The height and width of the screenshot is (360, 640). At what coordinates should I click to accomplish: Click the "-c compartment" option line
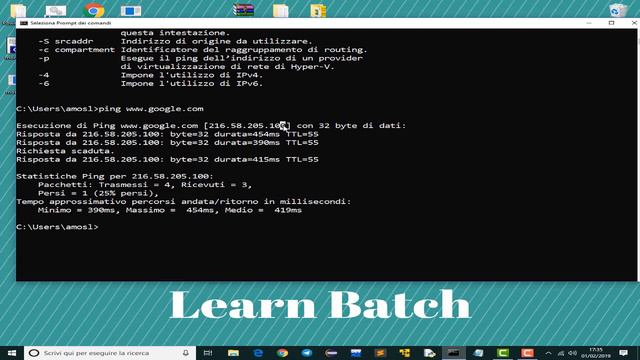[203, 50]
